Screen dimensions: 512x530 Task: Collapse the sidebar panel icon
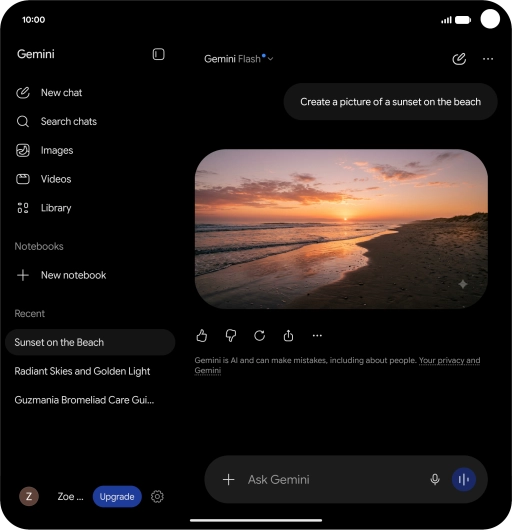pos(159,54)
